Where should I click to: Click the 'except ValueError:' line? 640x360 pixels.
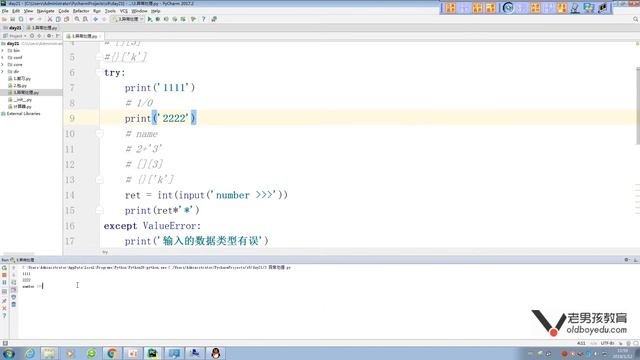[x=152, y=226]
